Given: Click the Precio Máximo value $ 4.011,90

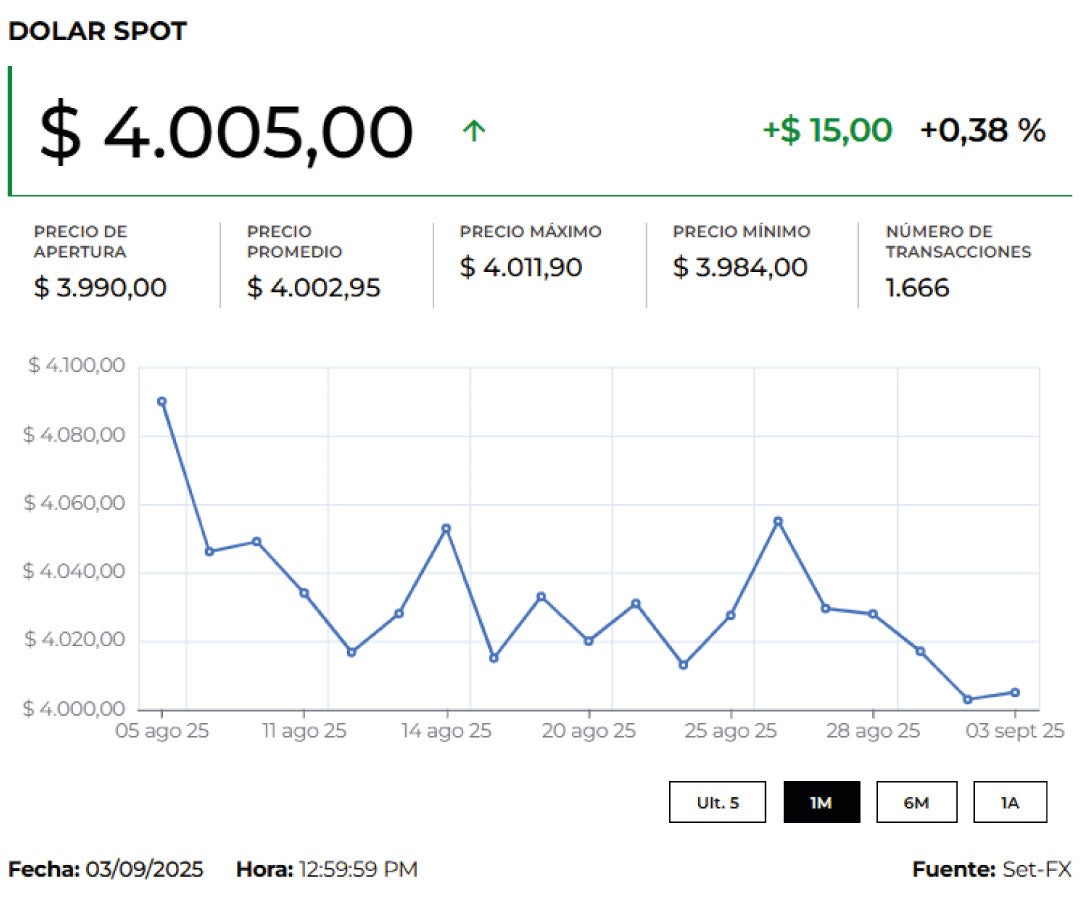Looking at the screenshot, I should (x=521, y=267).
